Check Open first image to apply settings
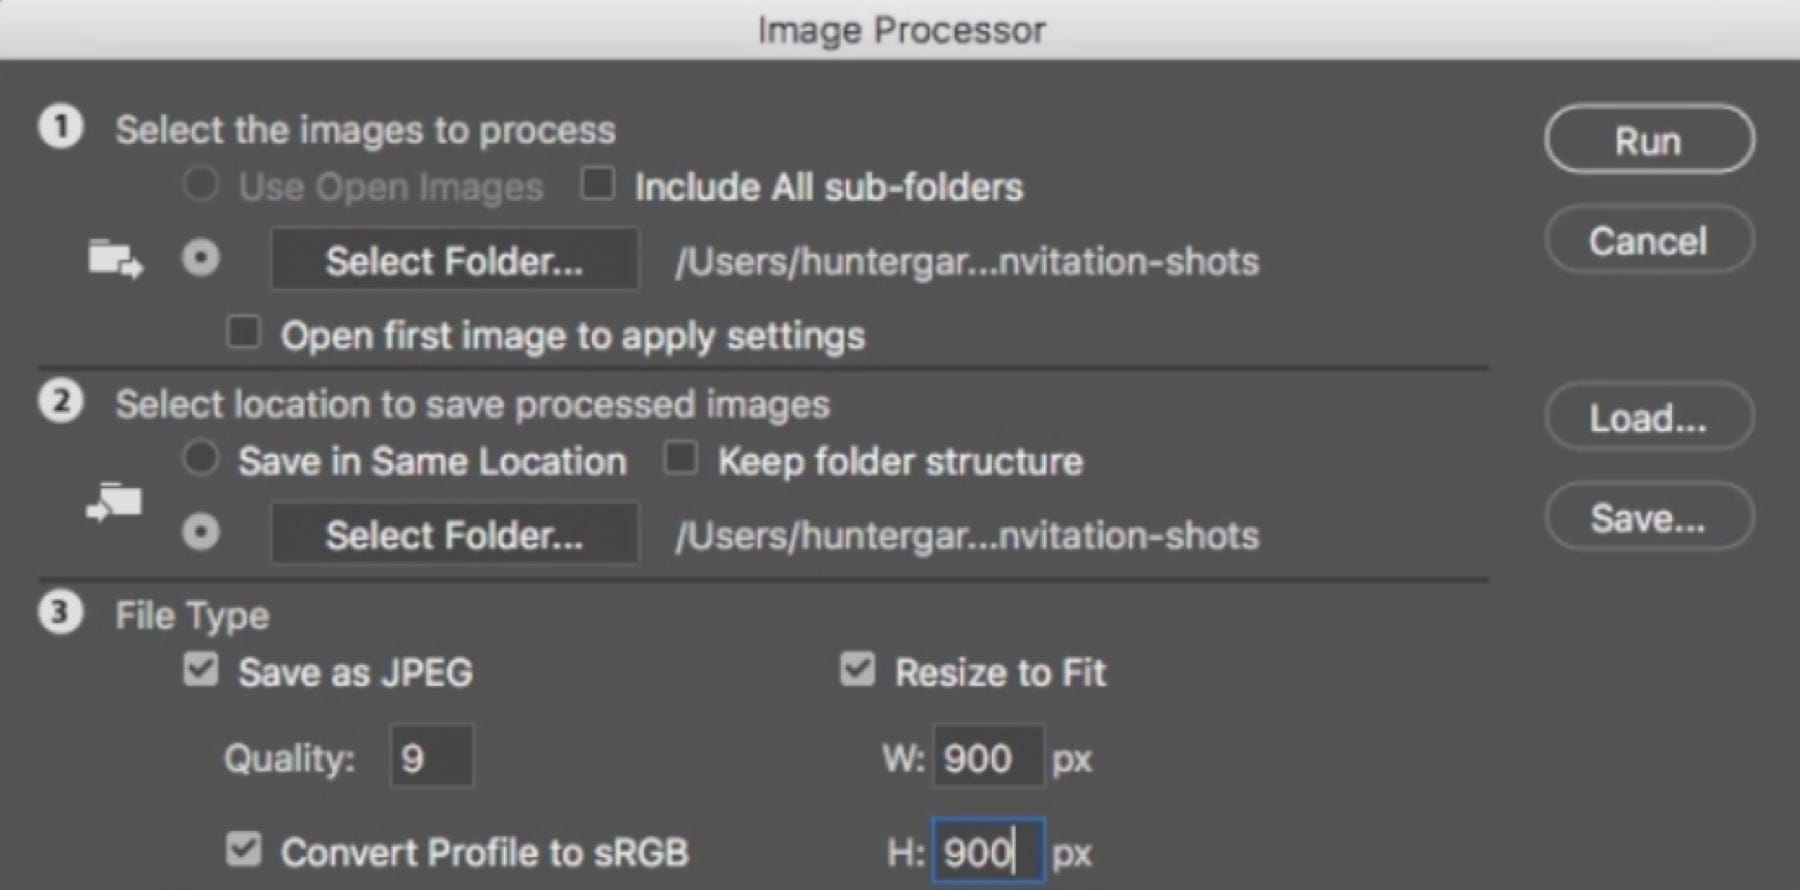Image resolution: width=1800 pixels, height=890 pixels. pyautogui.click(x=243, y=332)
